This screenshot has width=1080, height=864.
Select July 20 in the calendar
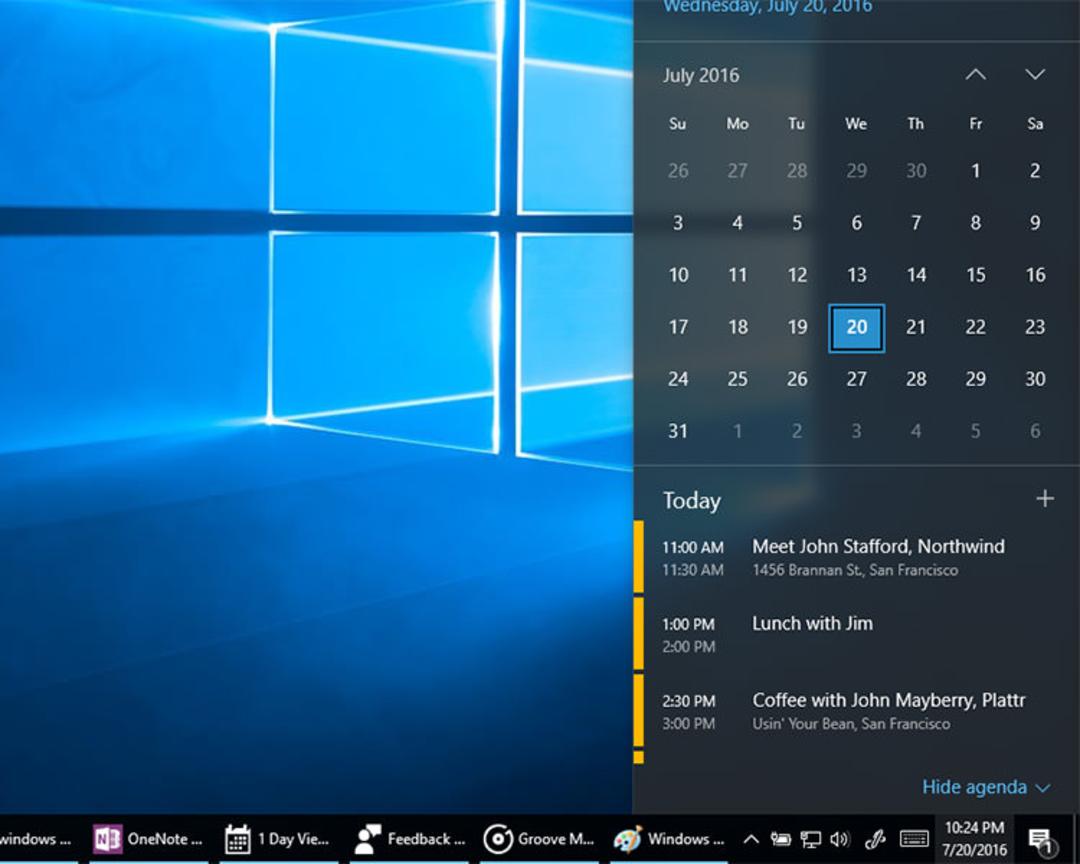(856, 327)
